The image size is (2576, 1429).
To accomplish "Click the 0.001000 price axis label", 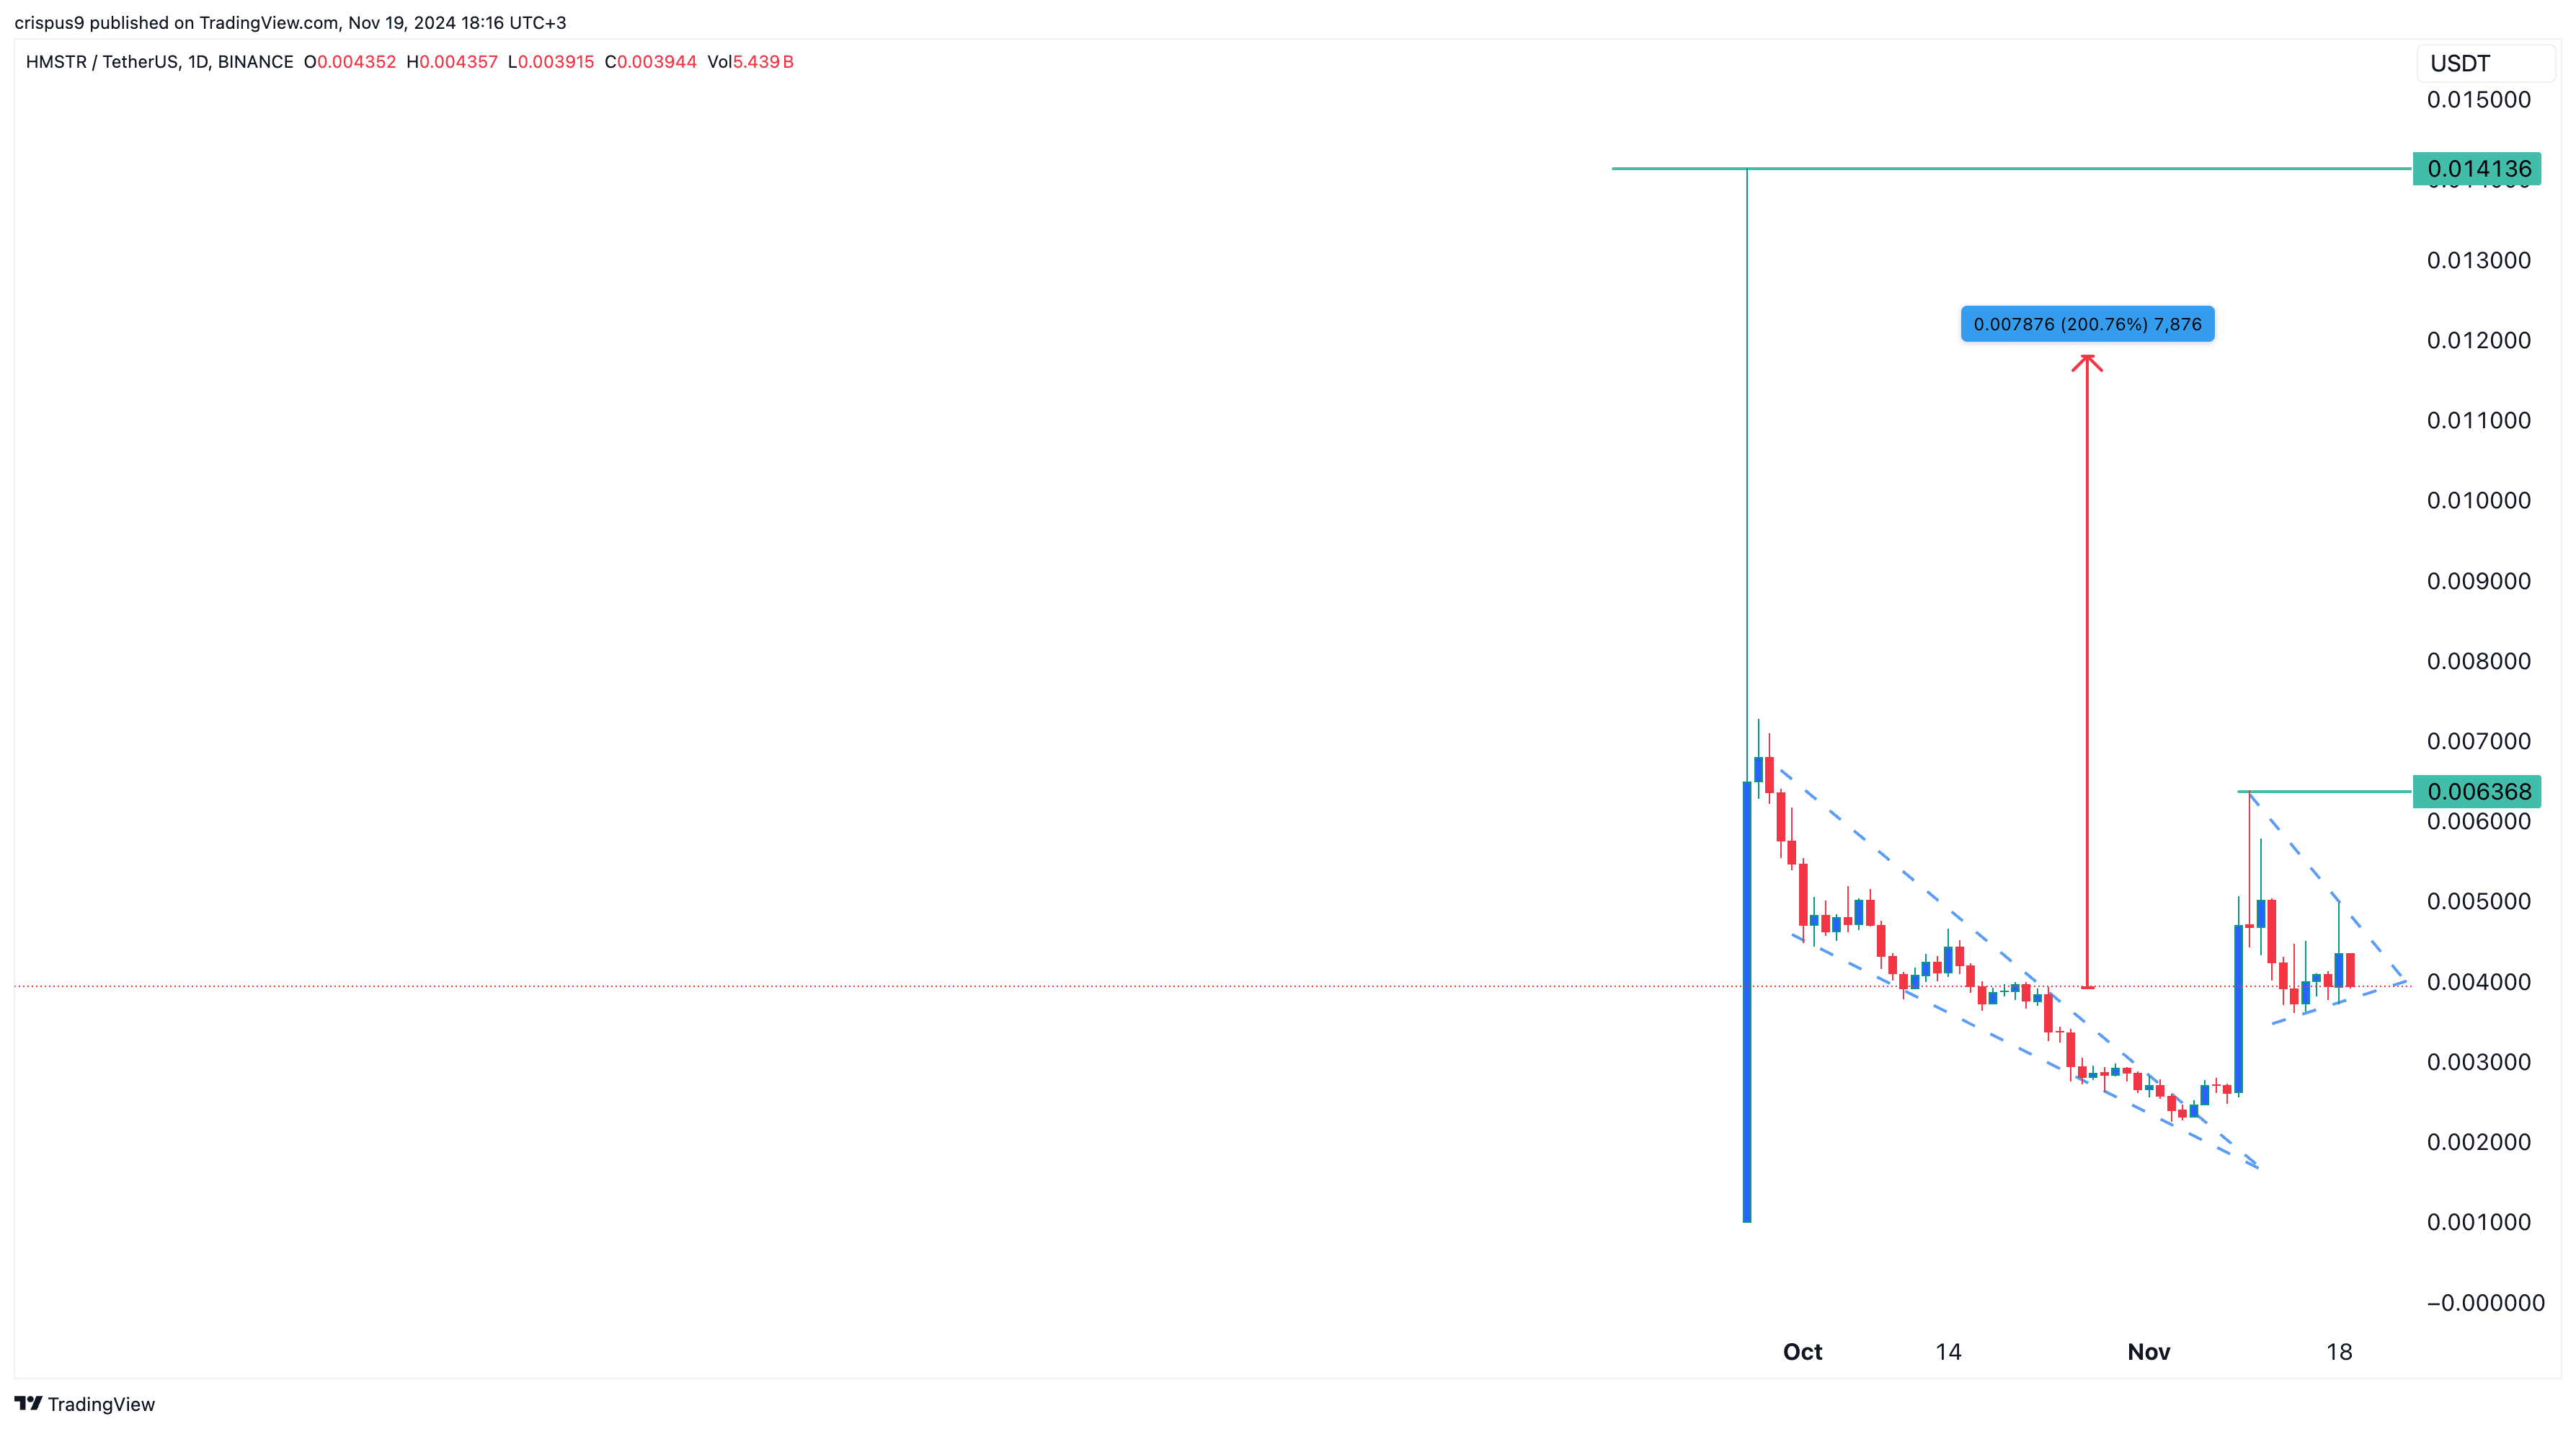I will pos(2478,1222).
